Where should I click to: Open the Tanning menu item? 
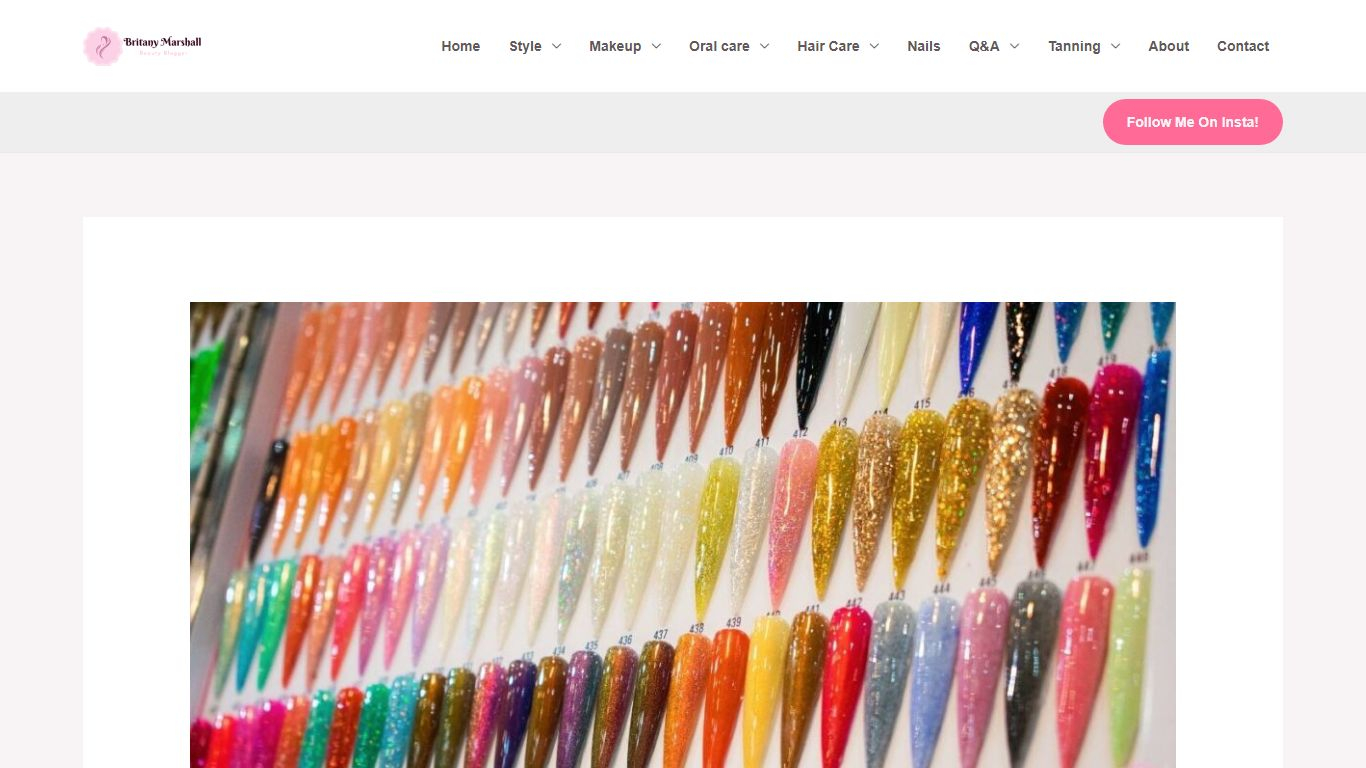point(1074,46)
